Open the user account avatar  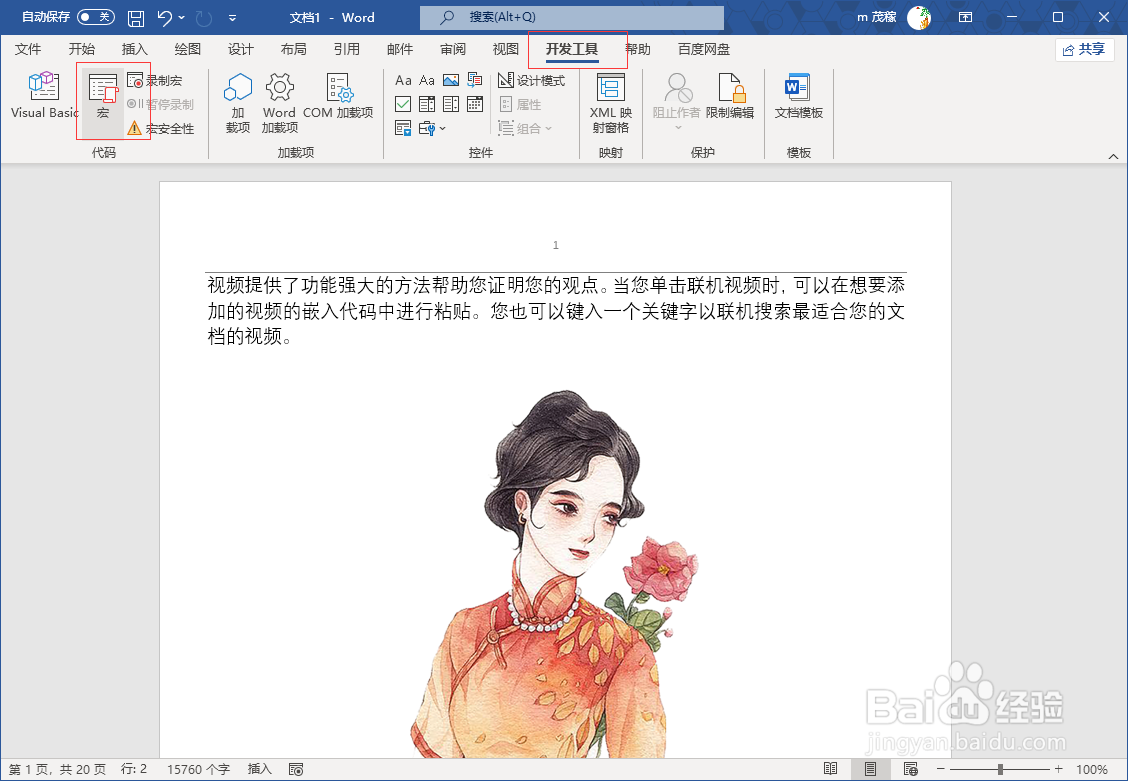(x=919, y=17)
